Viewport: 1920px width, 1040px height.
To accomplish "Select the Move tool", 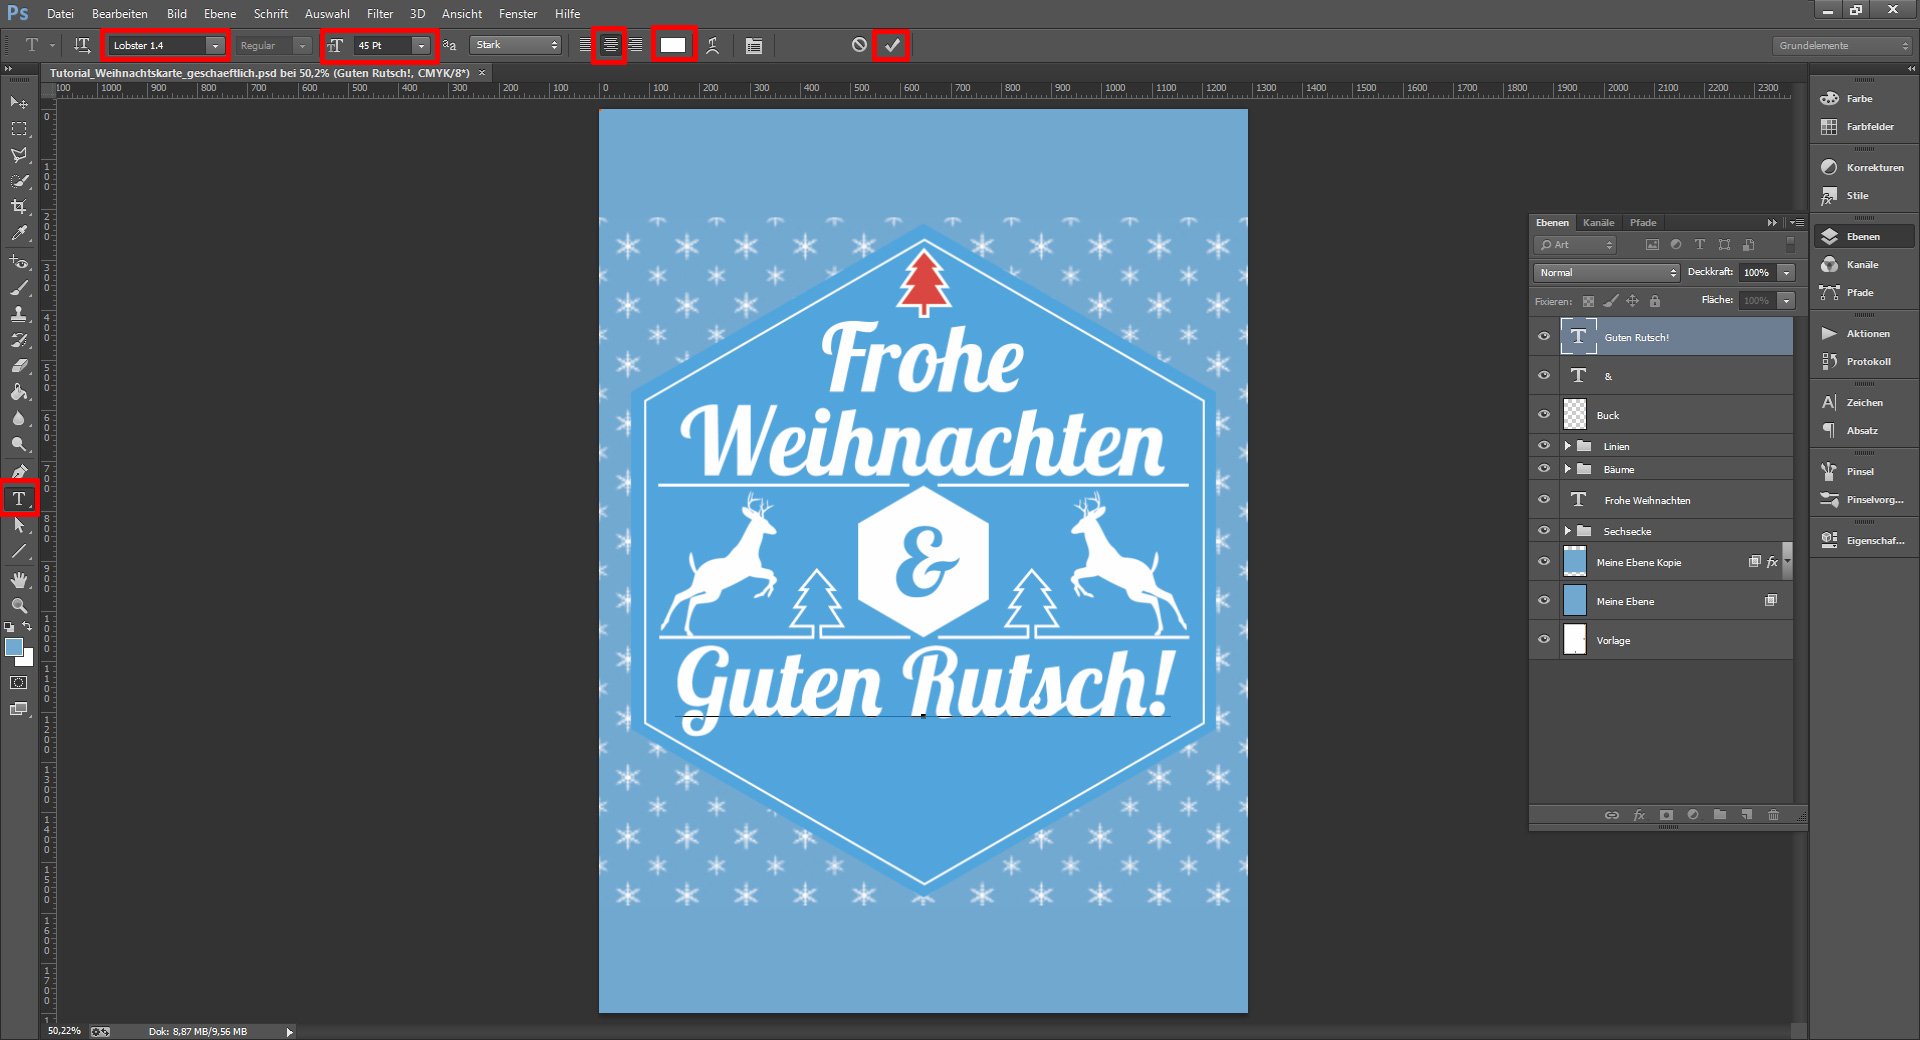I will pyautogui.click(x=17, y=103).
